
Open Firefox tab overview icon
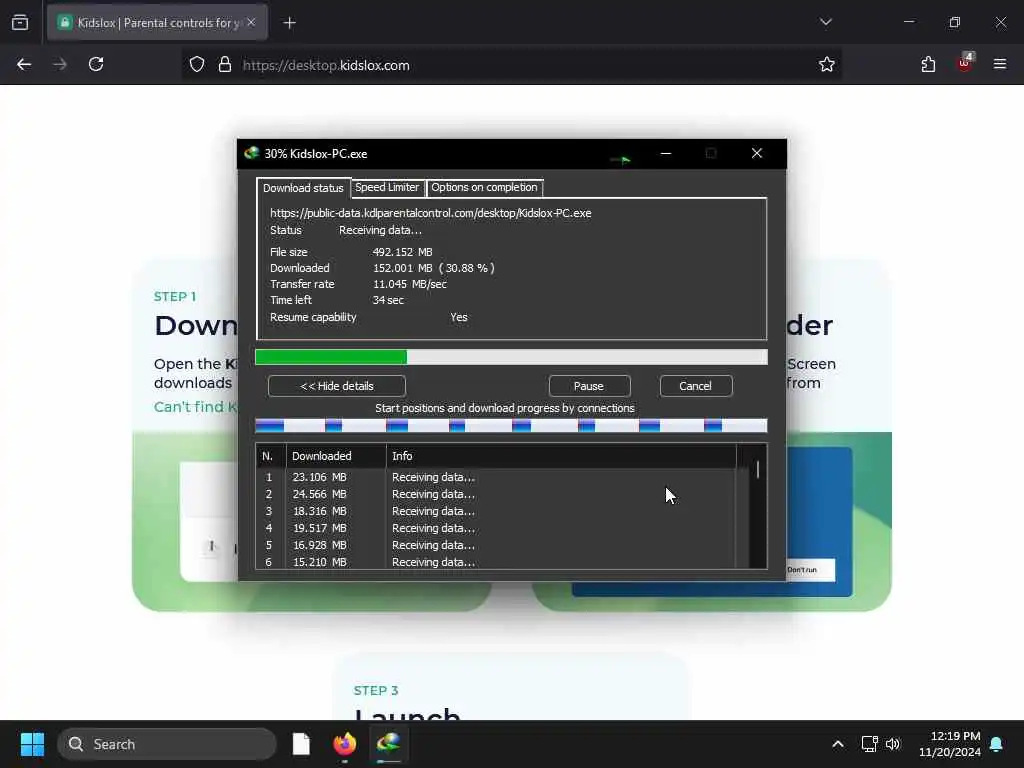tap(20, 23)
